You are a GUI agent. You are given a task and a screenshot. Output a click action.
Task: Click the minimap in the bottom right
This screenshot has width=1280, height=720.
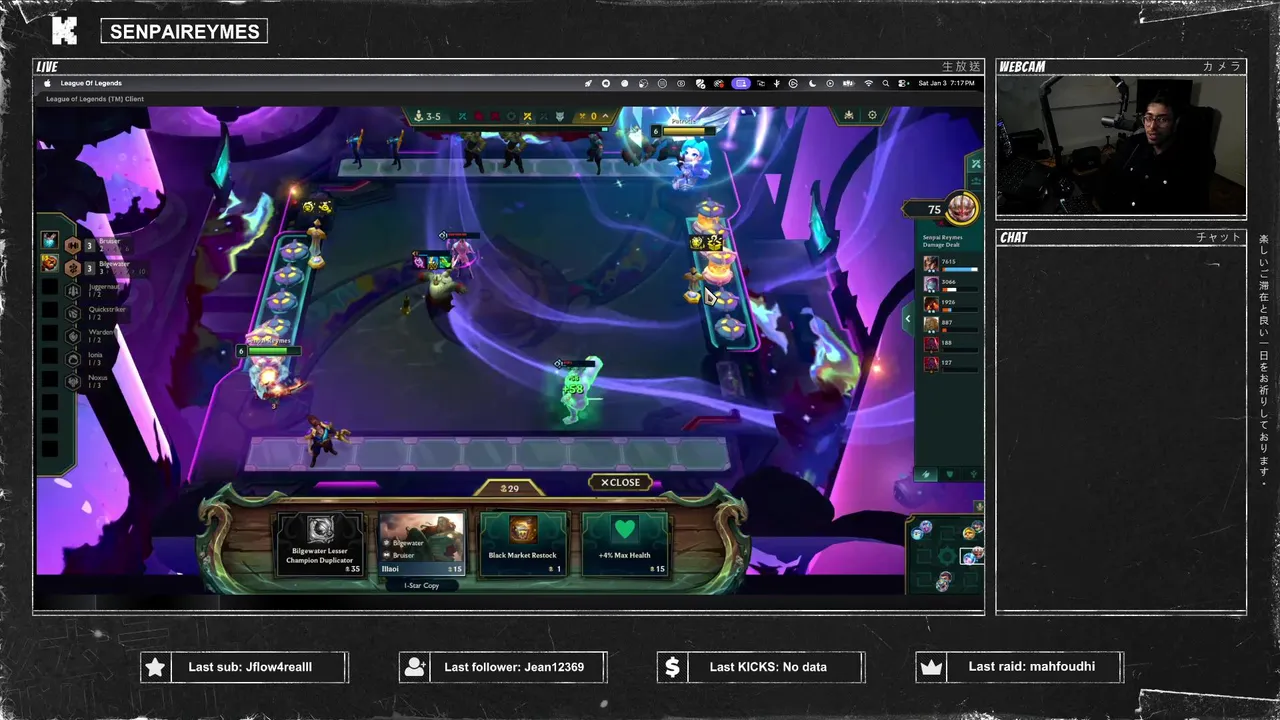tap(945, 554)
